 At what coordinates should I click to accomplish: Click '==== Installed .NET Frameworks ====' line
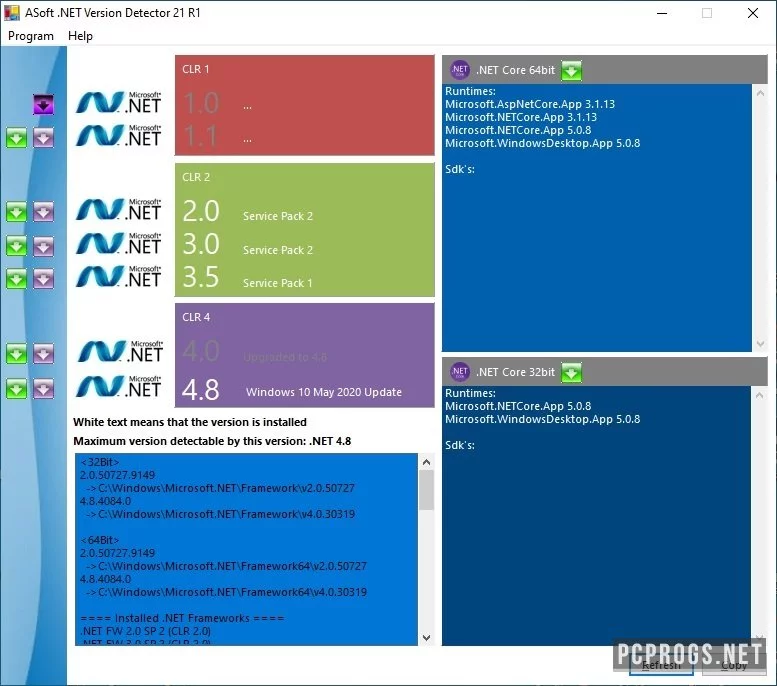click(182, 618)
